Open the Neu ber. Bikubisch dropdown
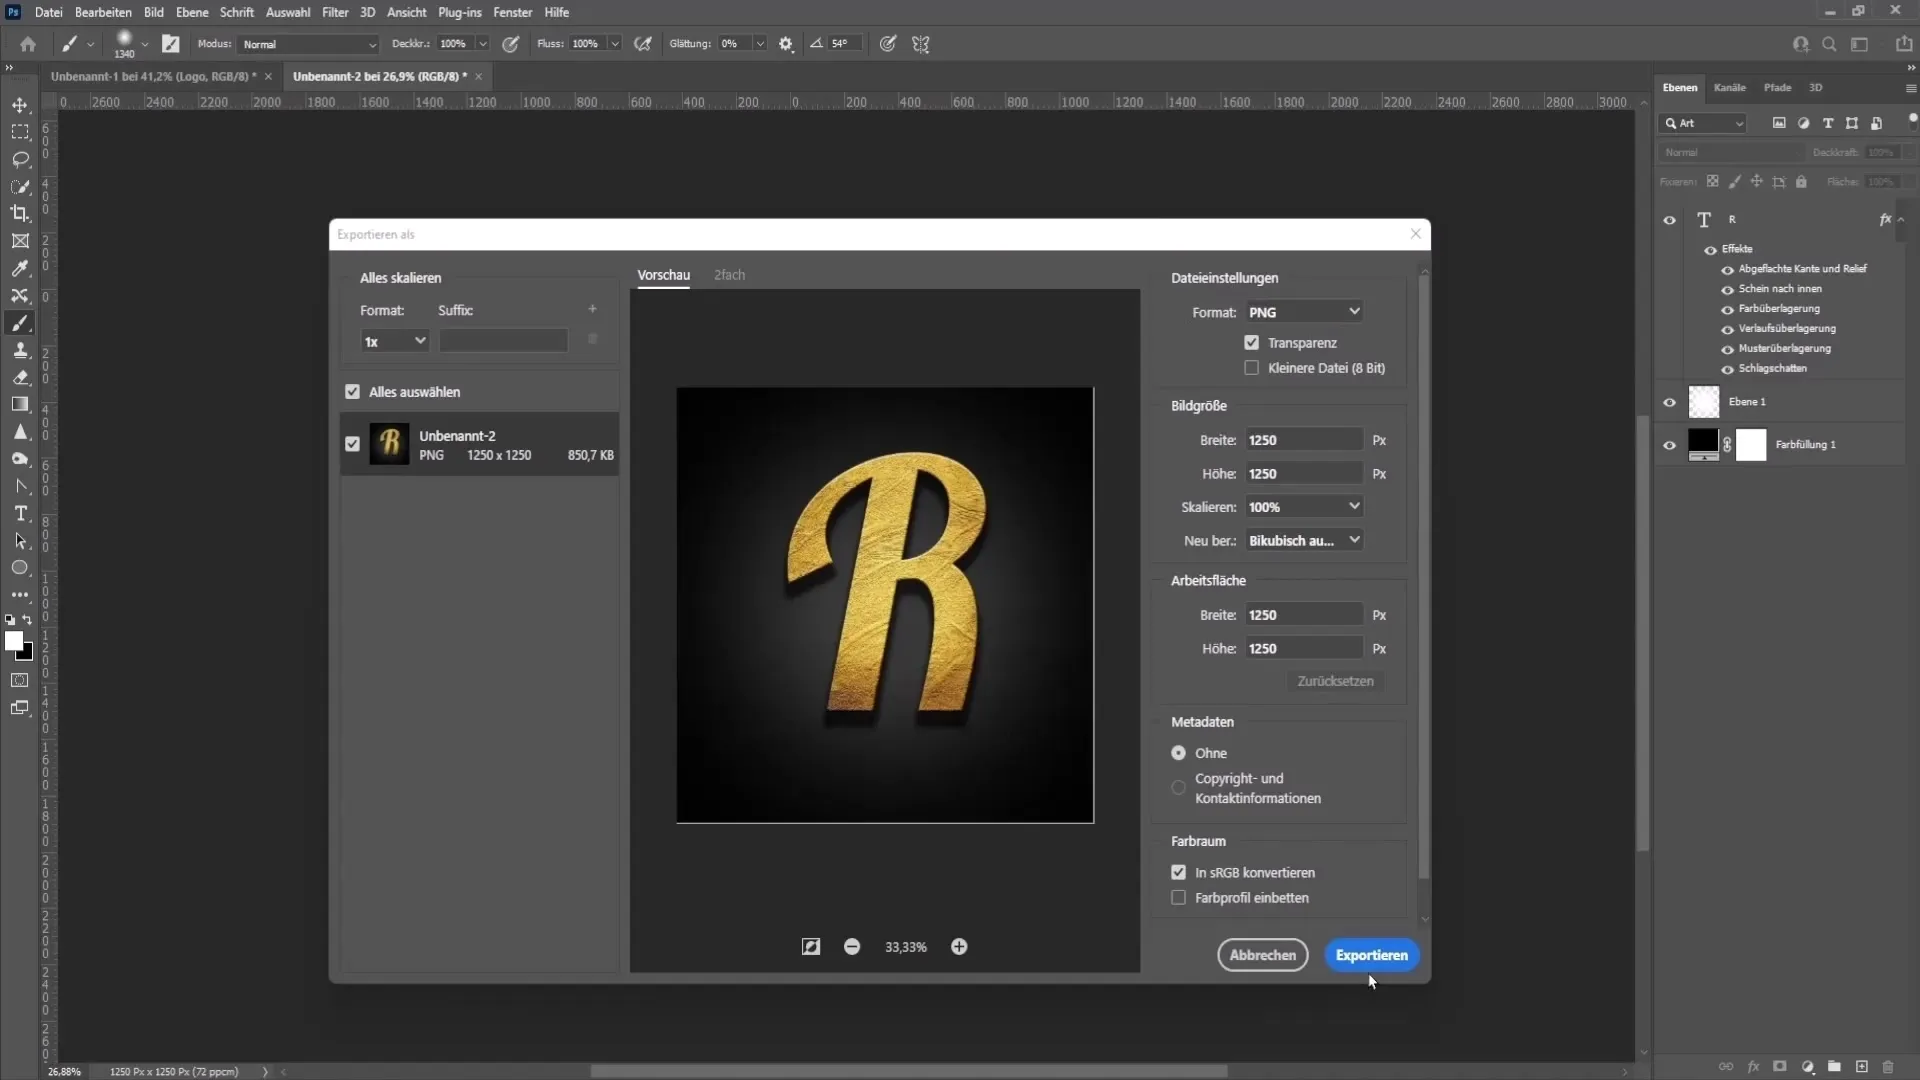The image size is (1920, 1080). [x=1305, y=540]
